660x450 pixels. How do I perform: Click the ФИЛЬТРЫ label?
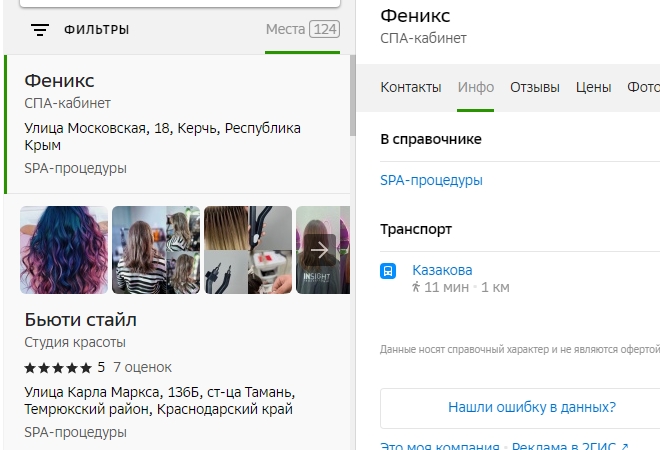tap(96, 30)
